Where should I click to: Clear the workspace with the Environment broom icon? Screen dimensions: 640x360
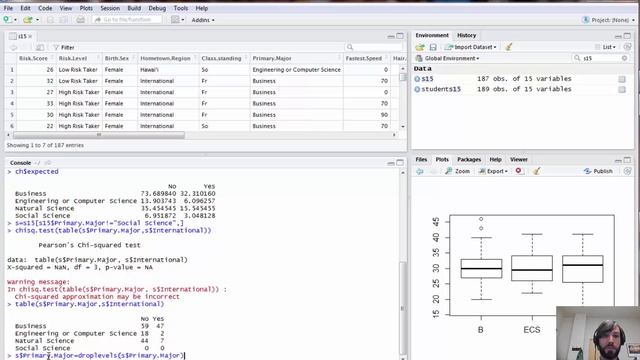pos(509,47)
